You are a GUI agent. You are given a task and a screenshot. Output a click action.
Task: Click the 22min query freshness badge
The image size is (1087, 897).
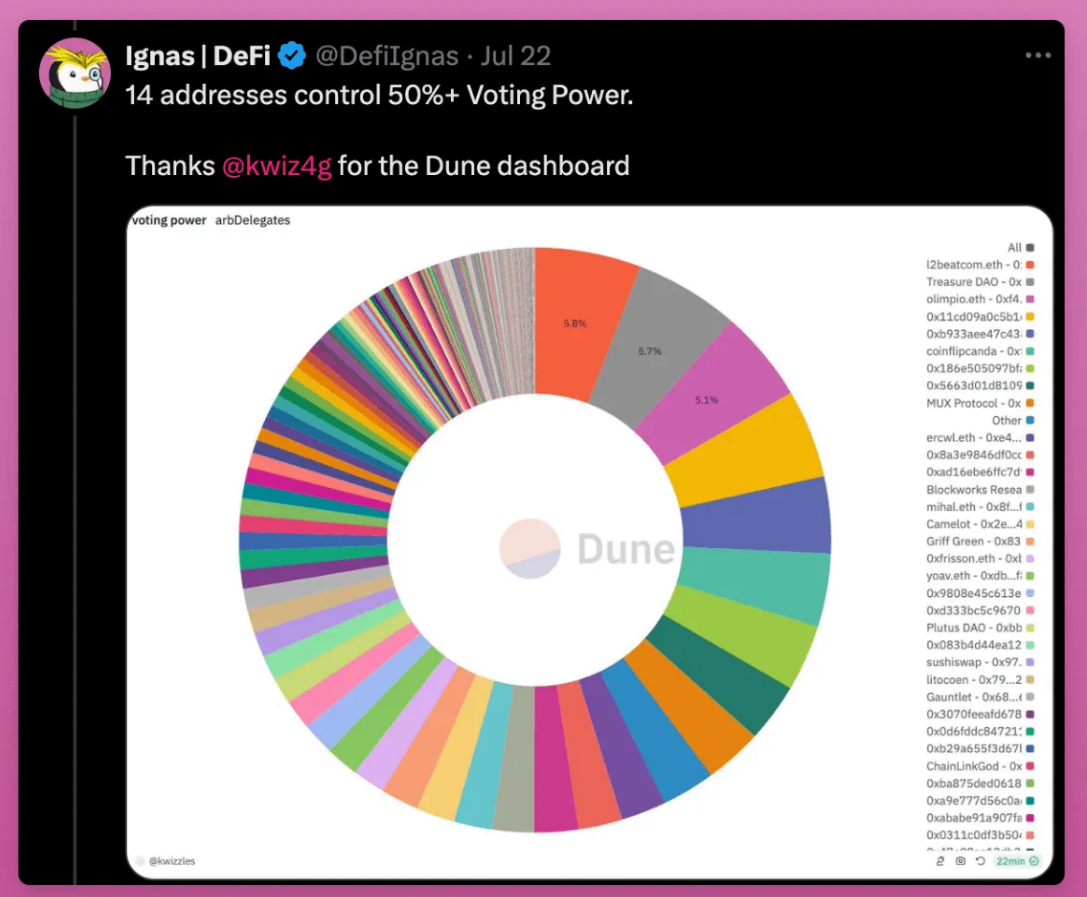tap(1017, 861)
